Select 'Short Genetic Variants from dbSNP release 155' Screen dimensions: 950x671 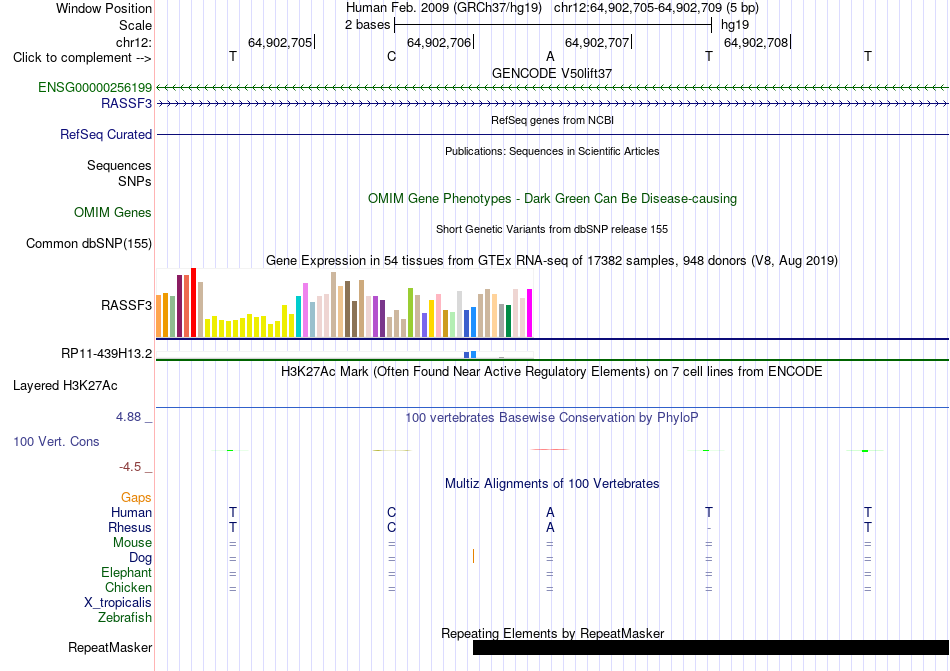point(551,230)
